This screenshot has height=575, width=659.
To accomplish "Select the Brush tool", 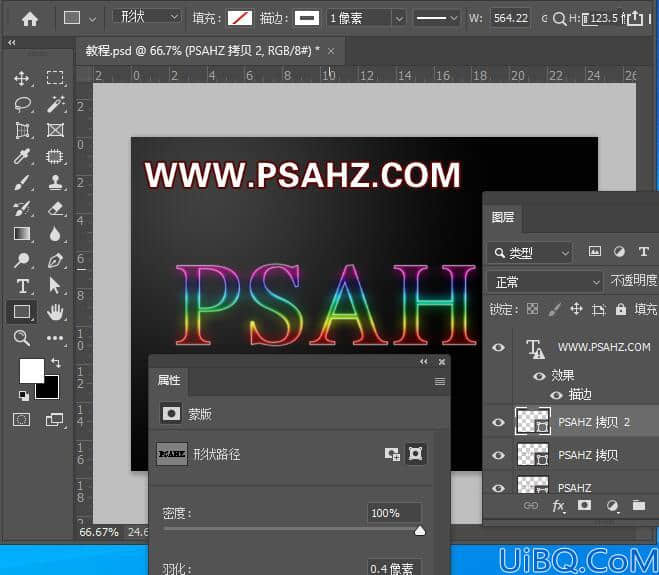I will tap(22, 182).
